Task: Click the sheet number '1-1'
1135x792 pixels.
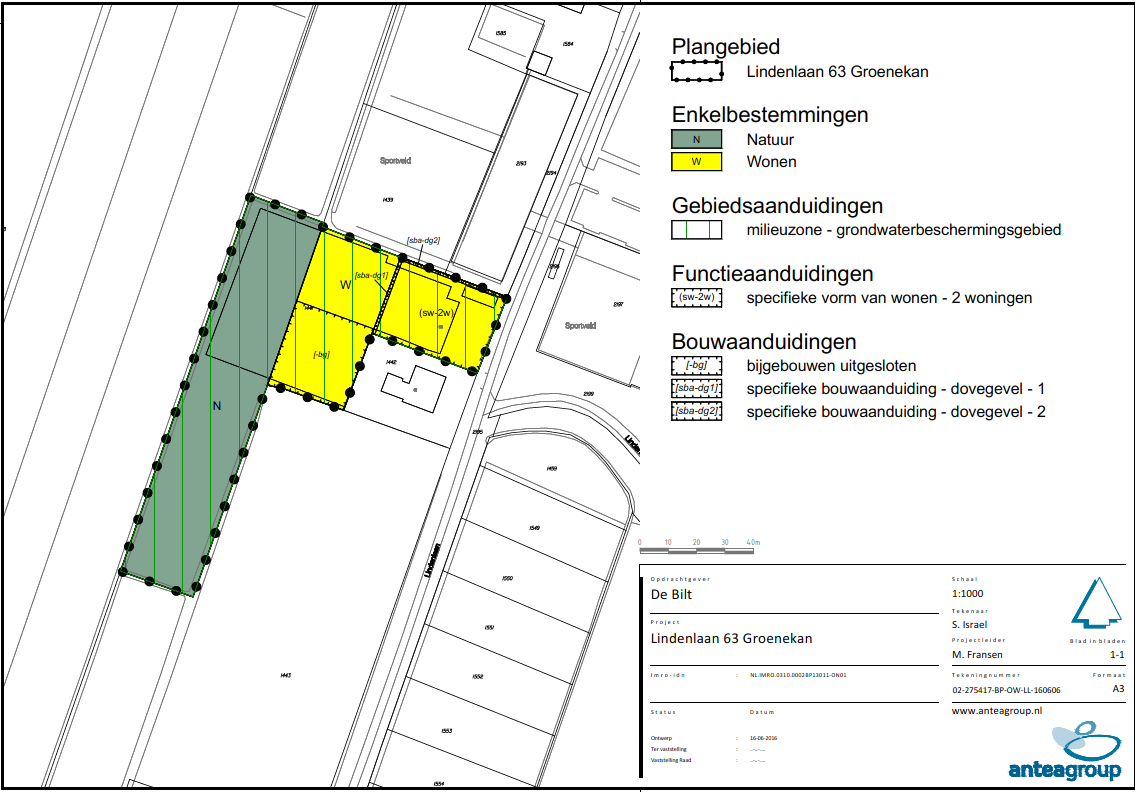Action: click(x=1117, y=654)
